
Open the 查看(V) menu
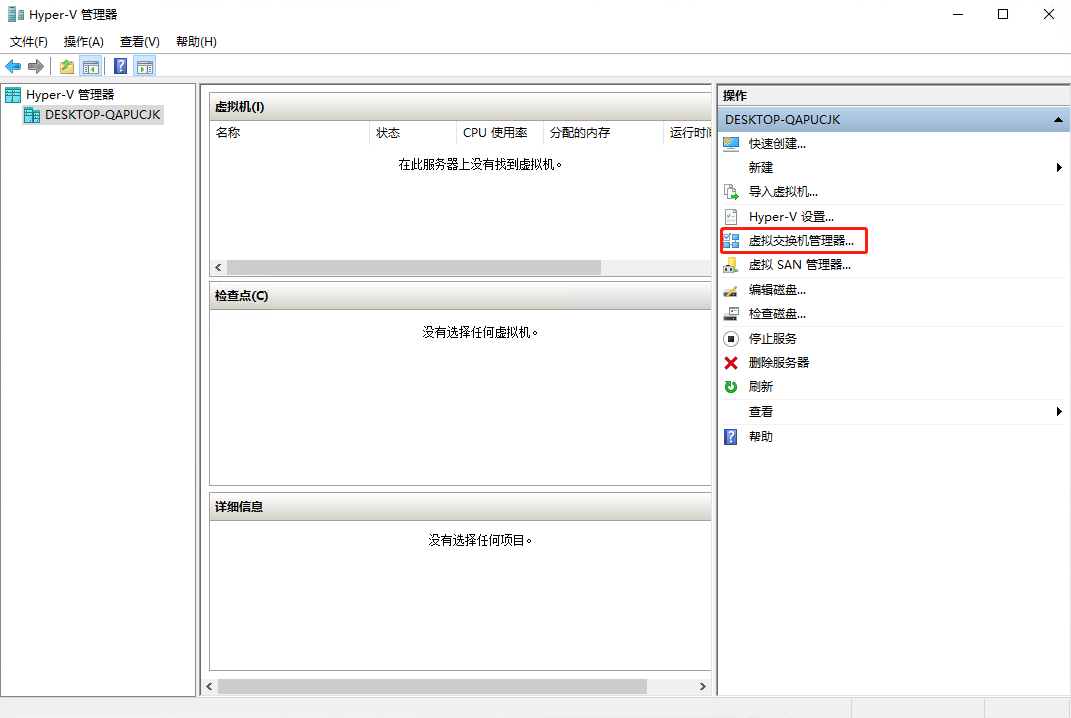[x=139, y=42]
